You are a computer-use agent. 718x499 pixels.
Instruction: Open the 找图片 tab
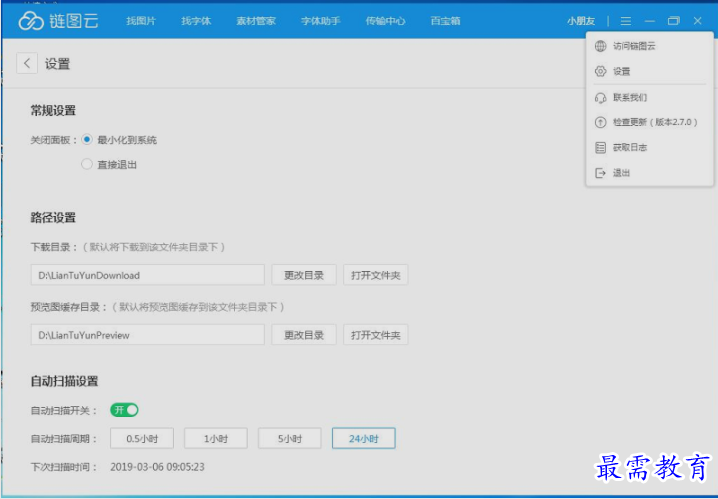tap(141, 21)
